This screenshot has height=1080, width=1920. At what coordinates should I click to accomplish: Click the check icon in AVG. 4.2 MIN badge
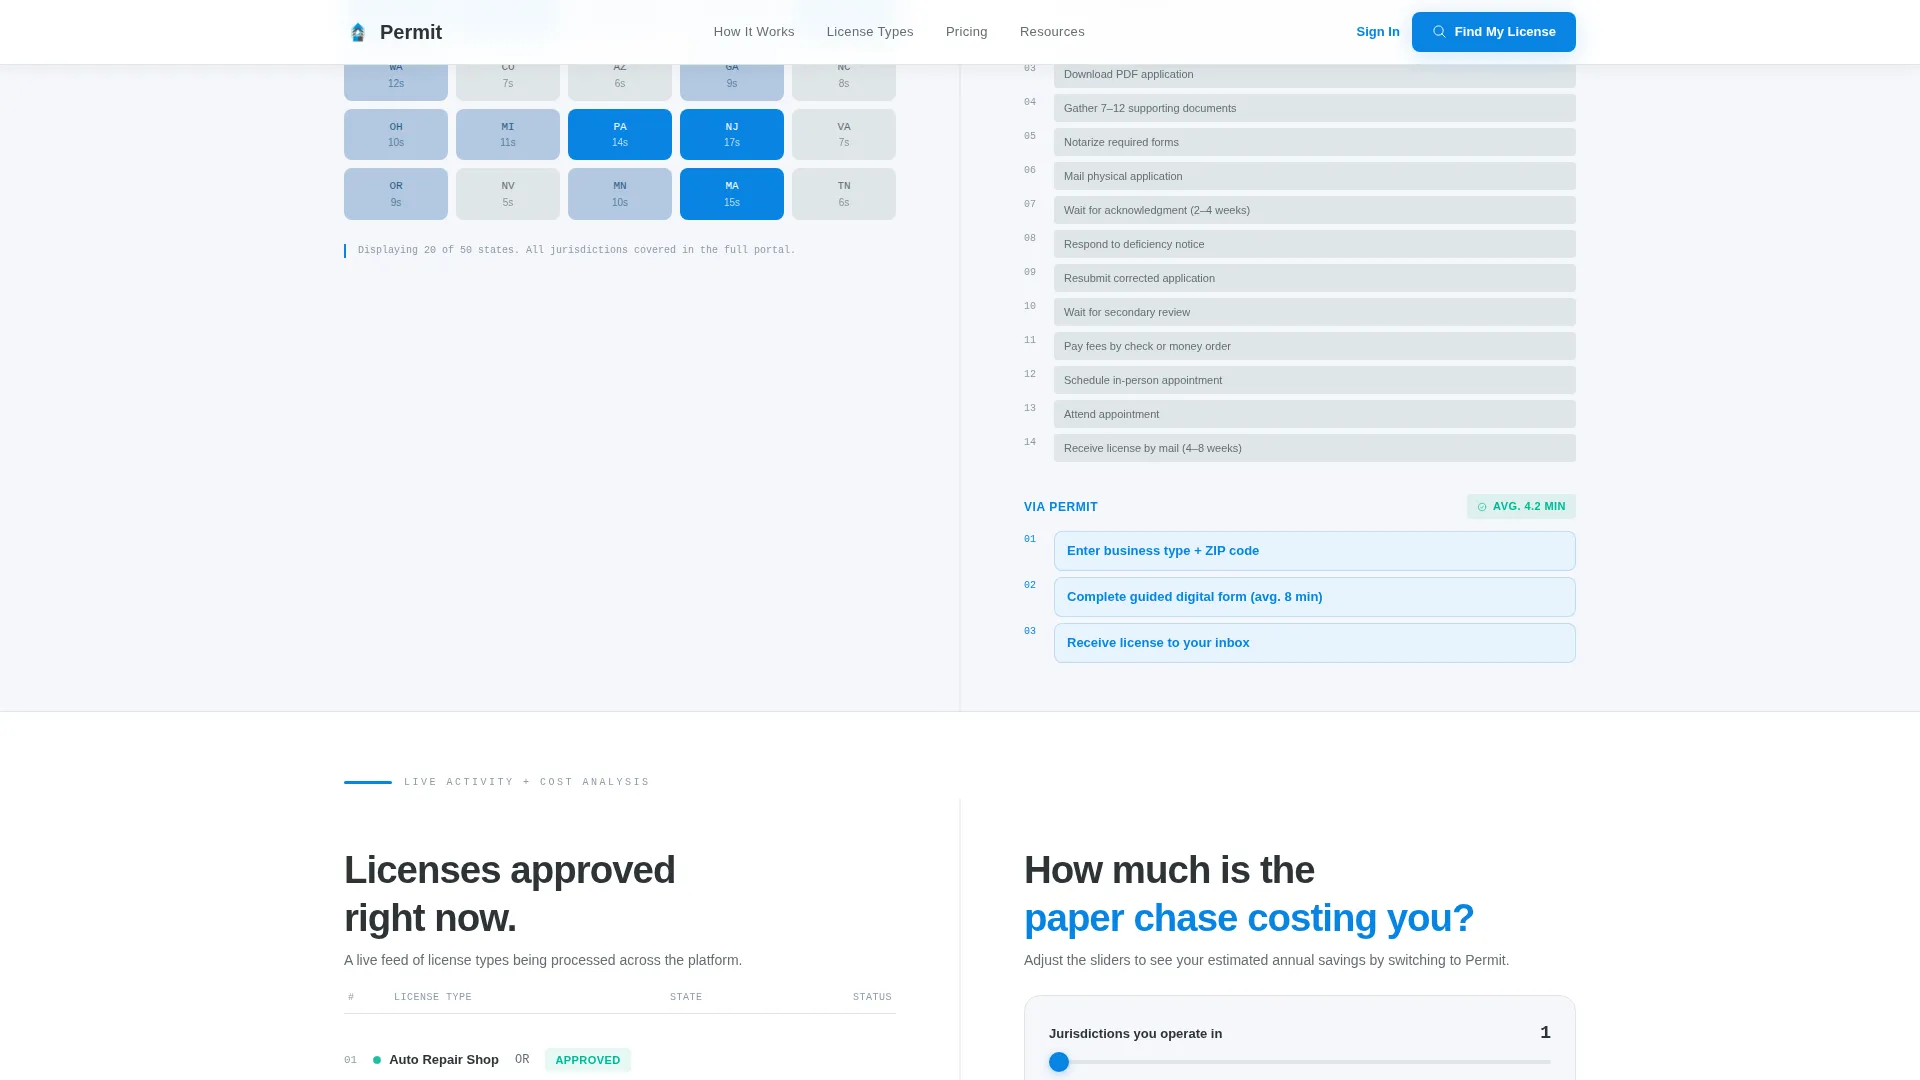click(x=1482, y=507)
